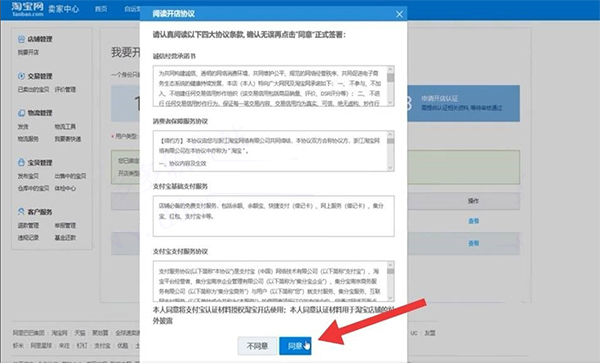Click the 物流管理 heading text

[40, 113]
